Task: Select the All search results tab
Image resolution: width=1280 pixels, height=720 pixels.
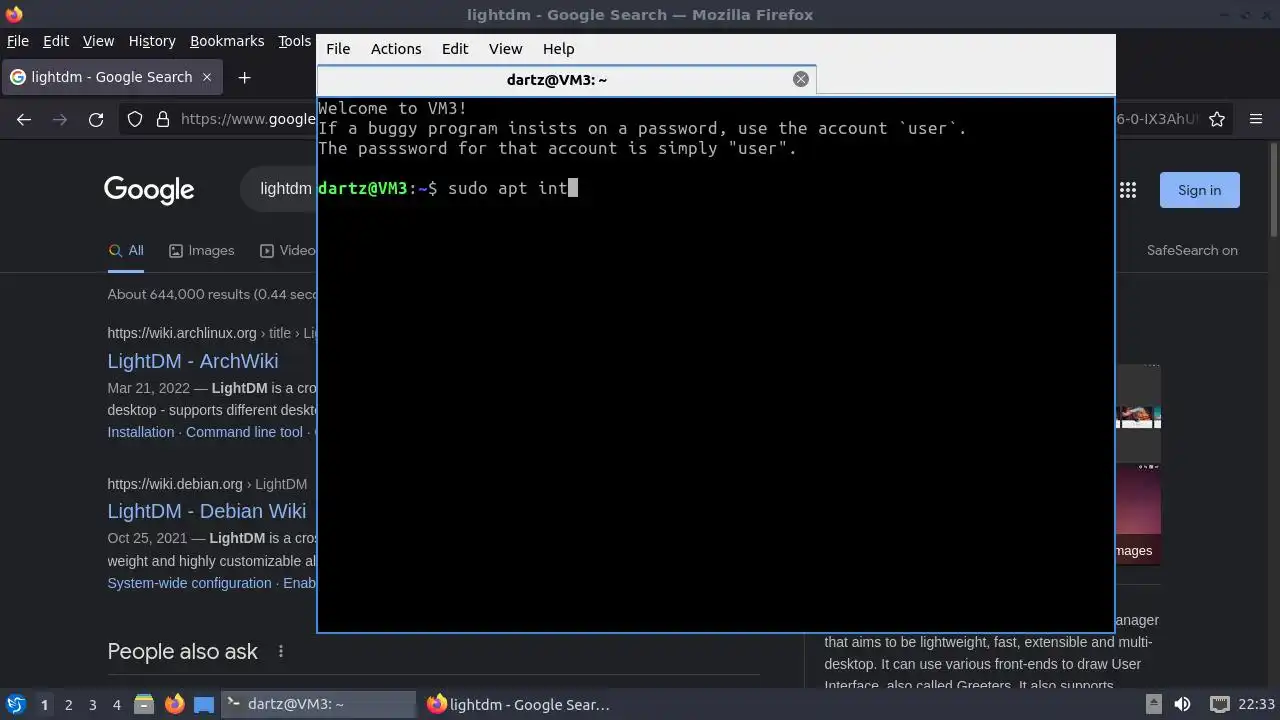Action: pyautogui.click(x=126, y=251)
